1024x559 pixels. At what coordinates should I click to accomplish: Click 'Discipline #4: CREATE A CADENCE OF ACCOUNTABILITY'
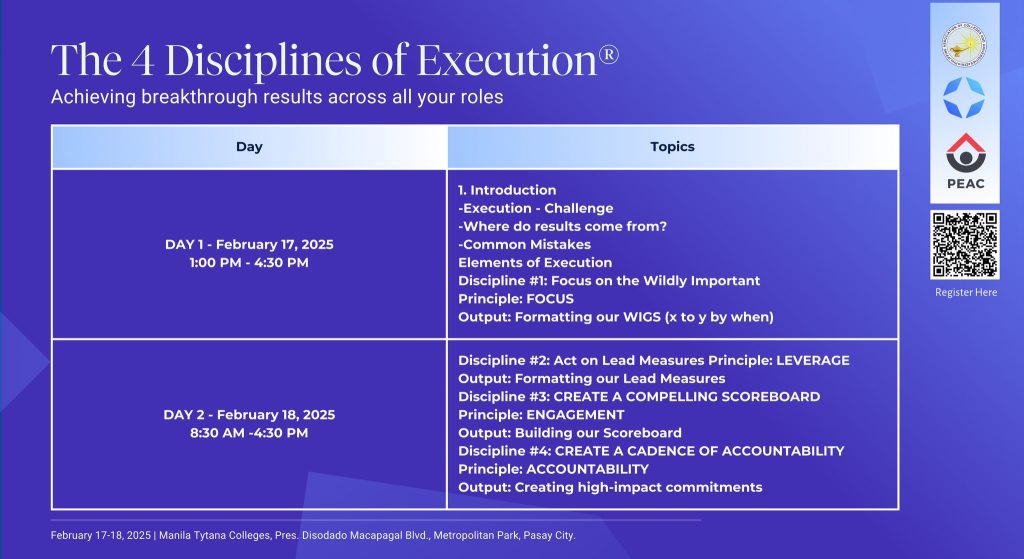pos(651,451)
